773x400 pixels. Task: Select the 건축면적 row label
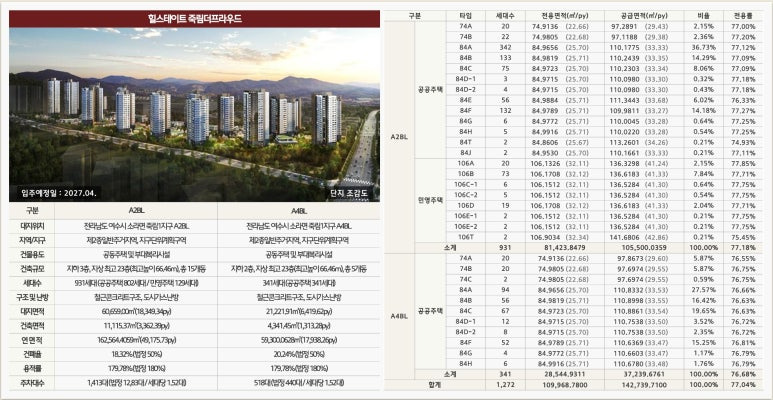click(32, 326)
